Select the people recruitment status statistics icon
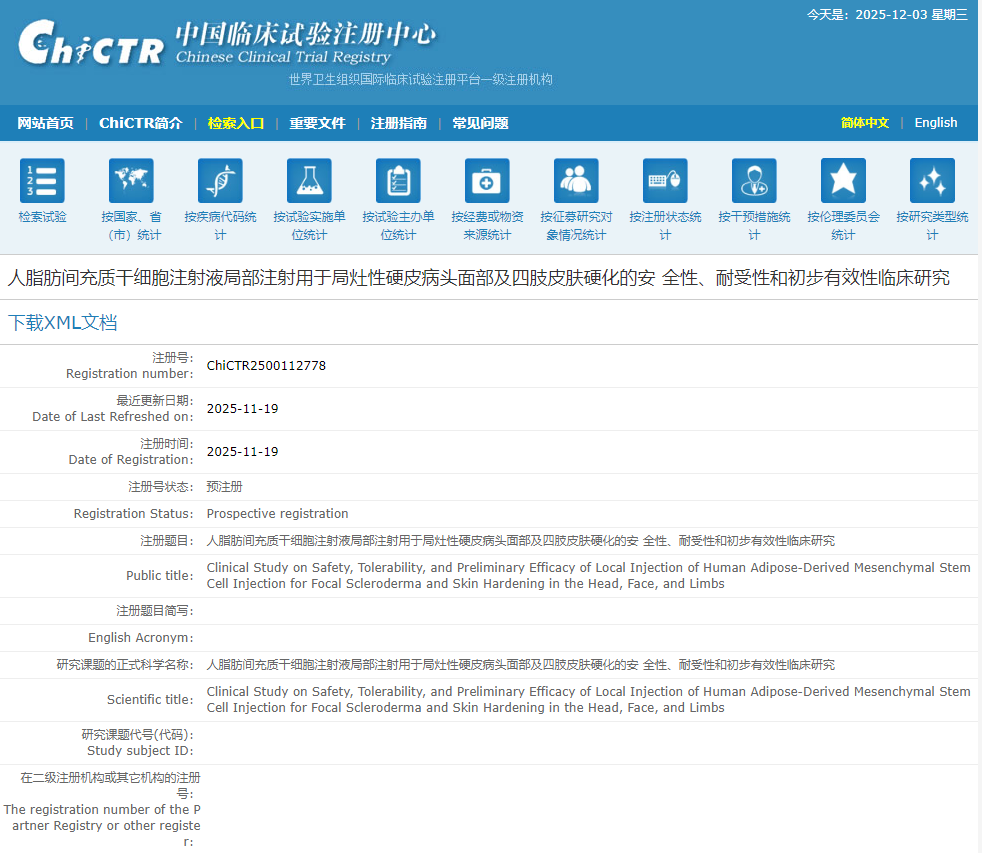This screenshot has height=853, width=982. coord(576,181)
